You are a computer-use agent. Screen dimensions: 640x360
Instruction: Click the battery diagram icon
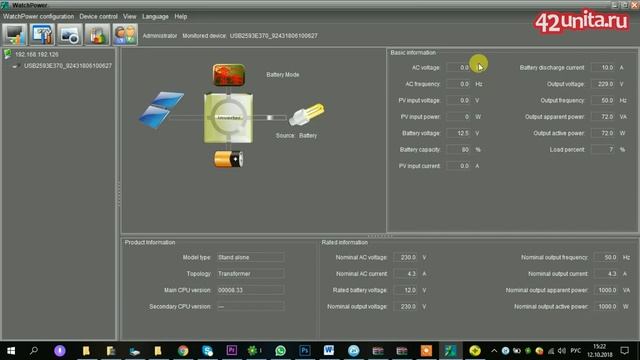coord(229,159)
